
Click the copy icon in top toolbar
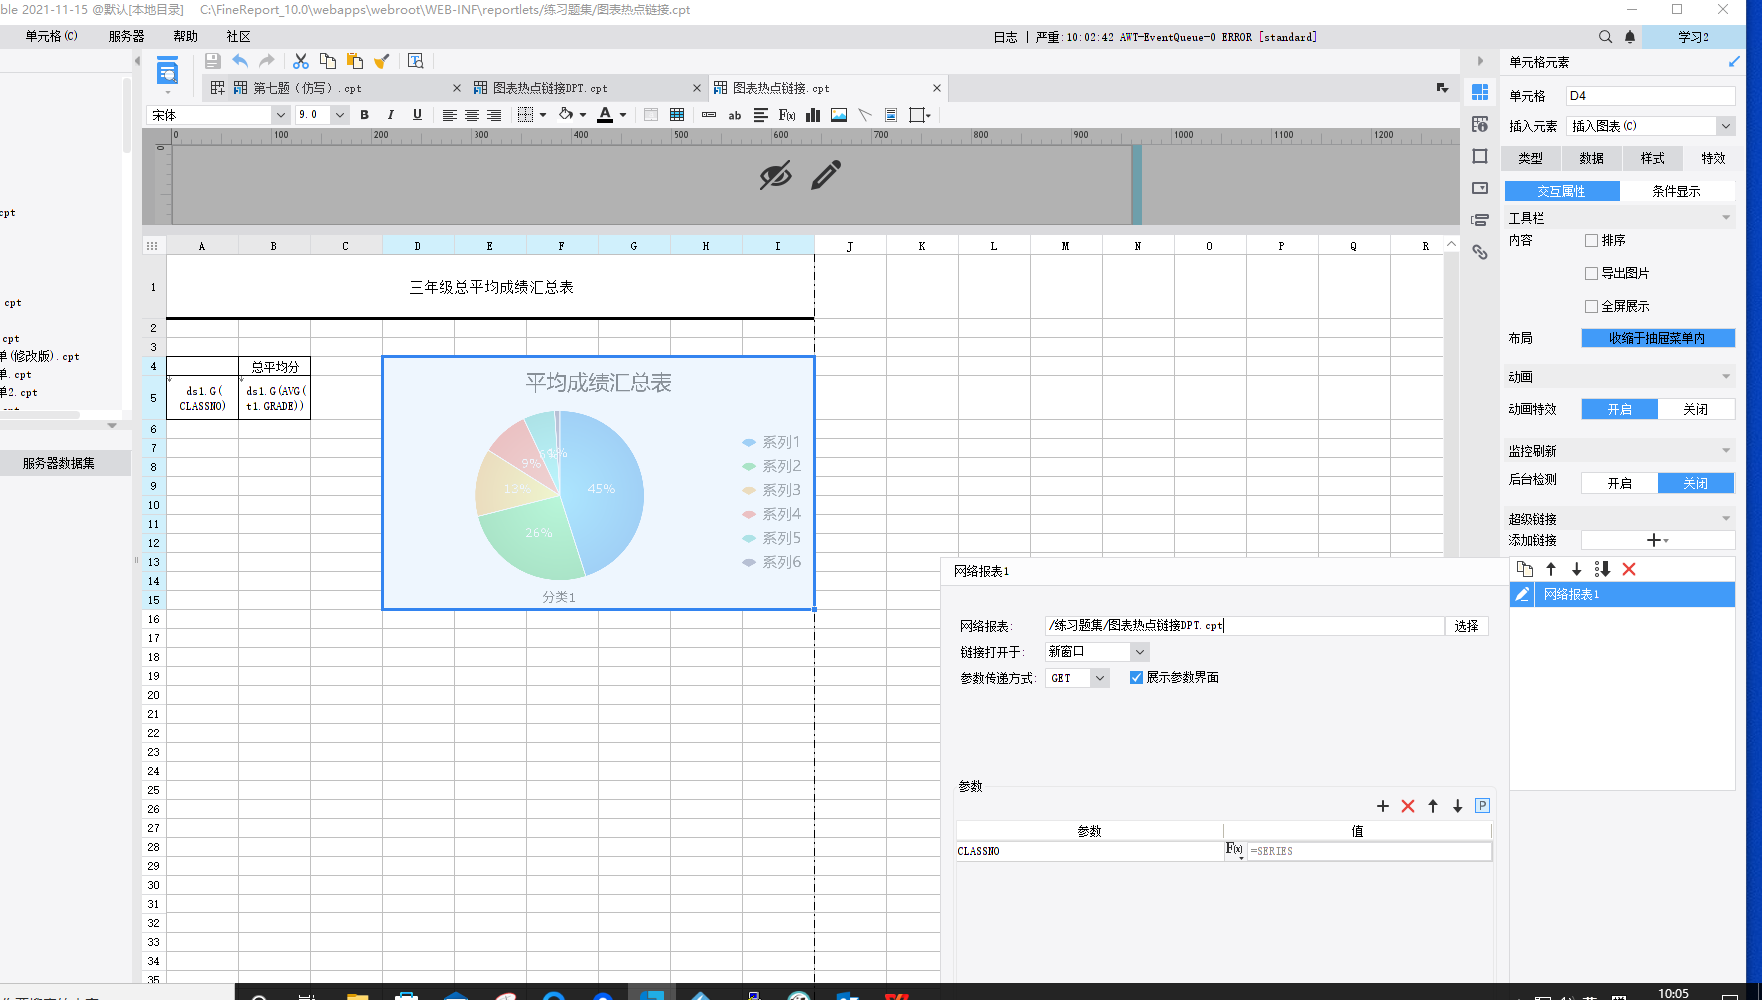tap(328, 61)
